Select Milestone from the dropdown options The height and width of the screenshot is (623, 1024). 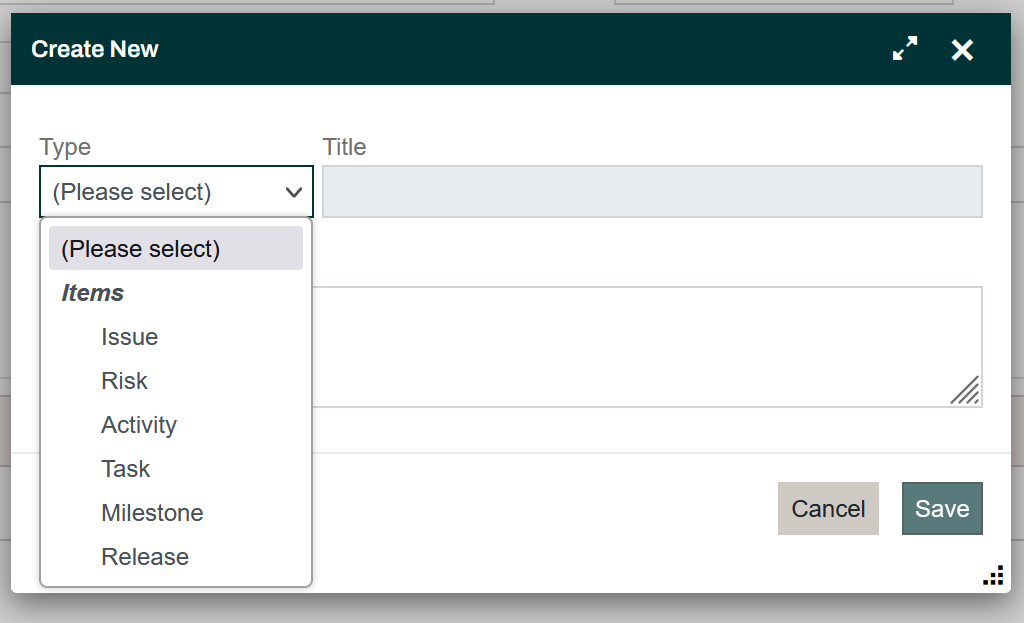pyautogui.click(x=152, y=513)
